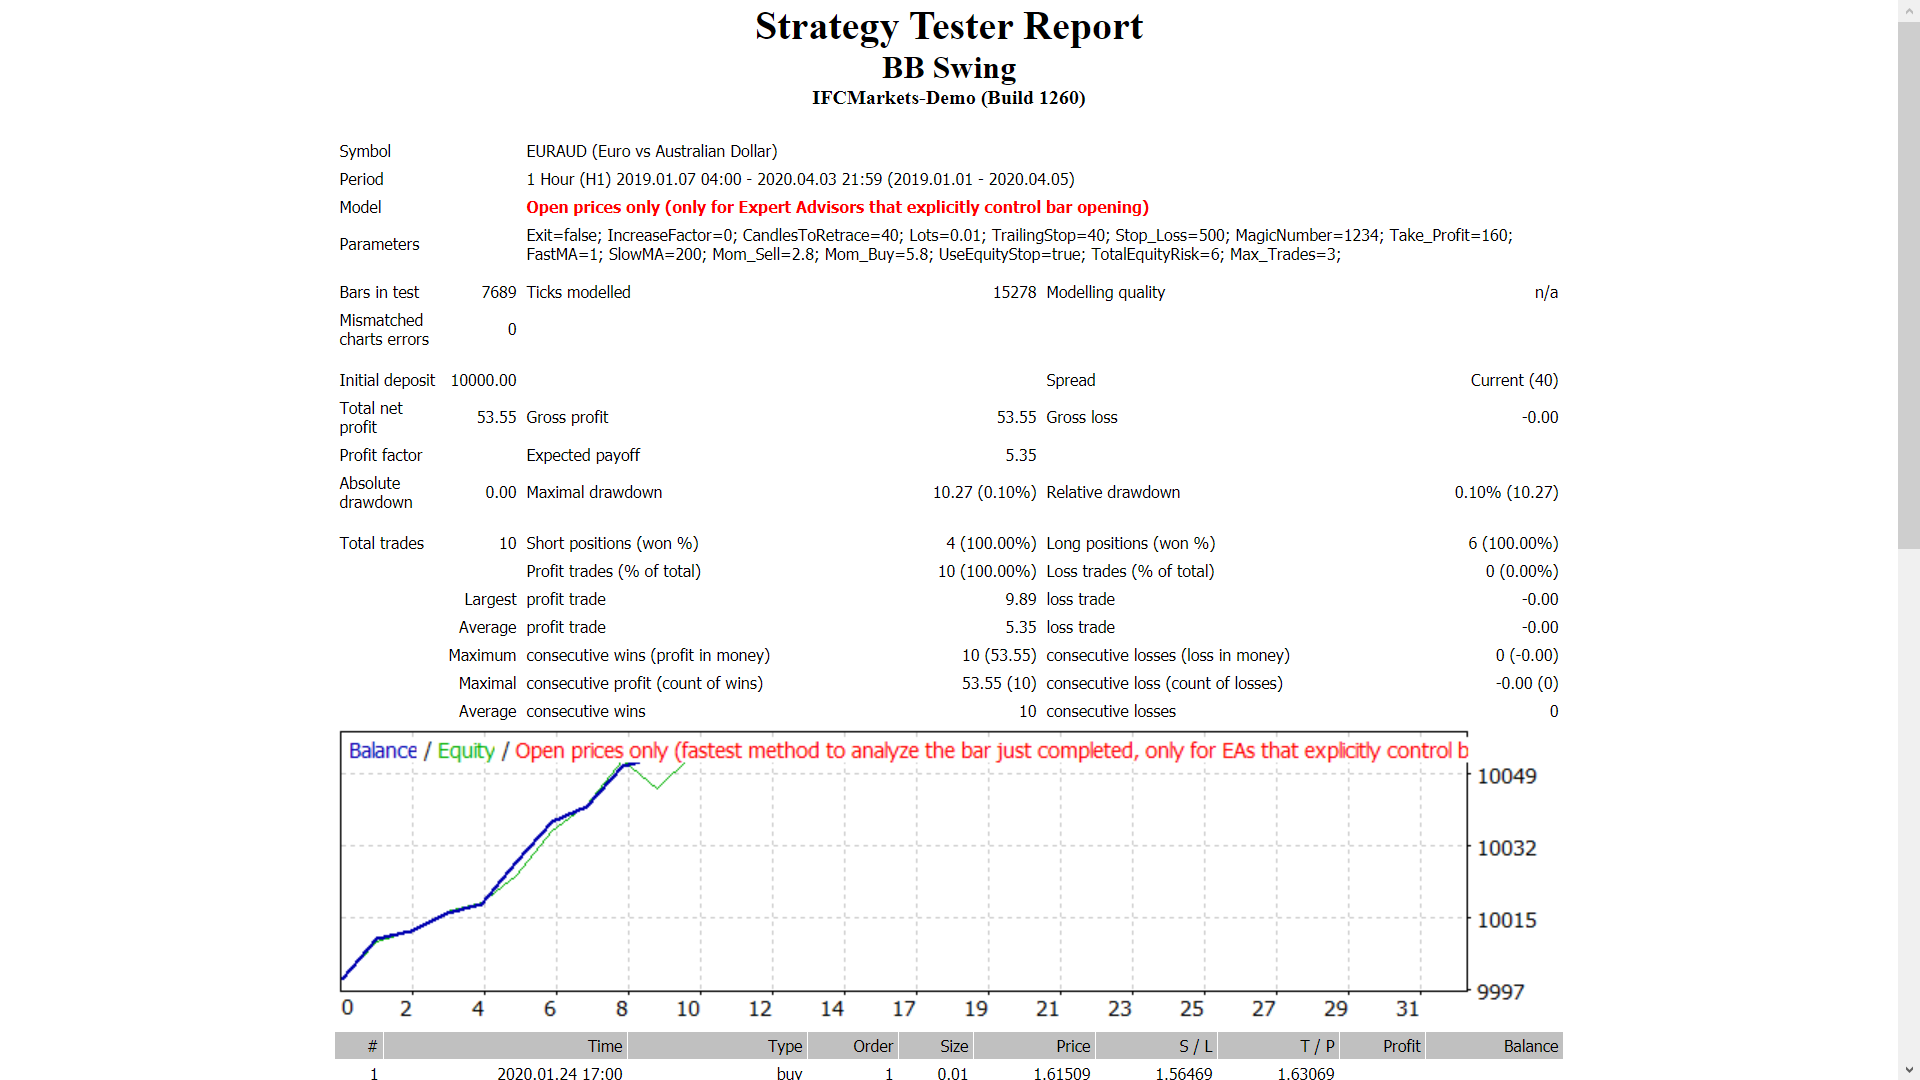The image size is (1920, 1080).
Task: Click the Balance legend label on the chart
Action: [382, 750]
